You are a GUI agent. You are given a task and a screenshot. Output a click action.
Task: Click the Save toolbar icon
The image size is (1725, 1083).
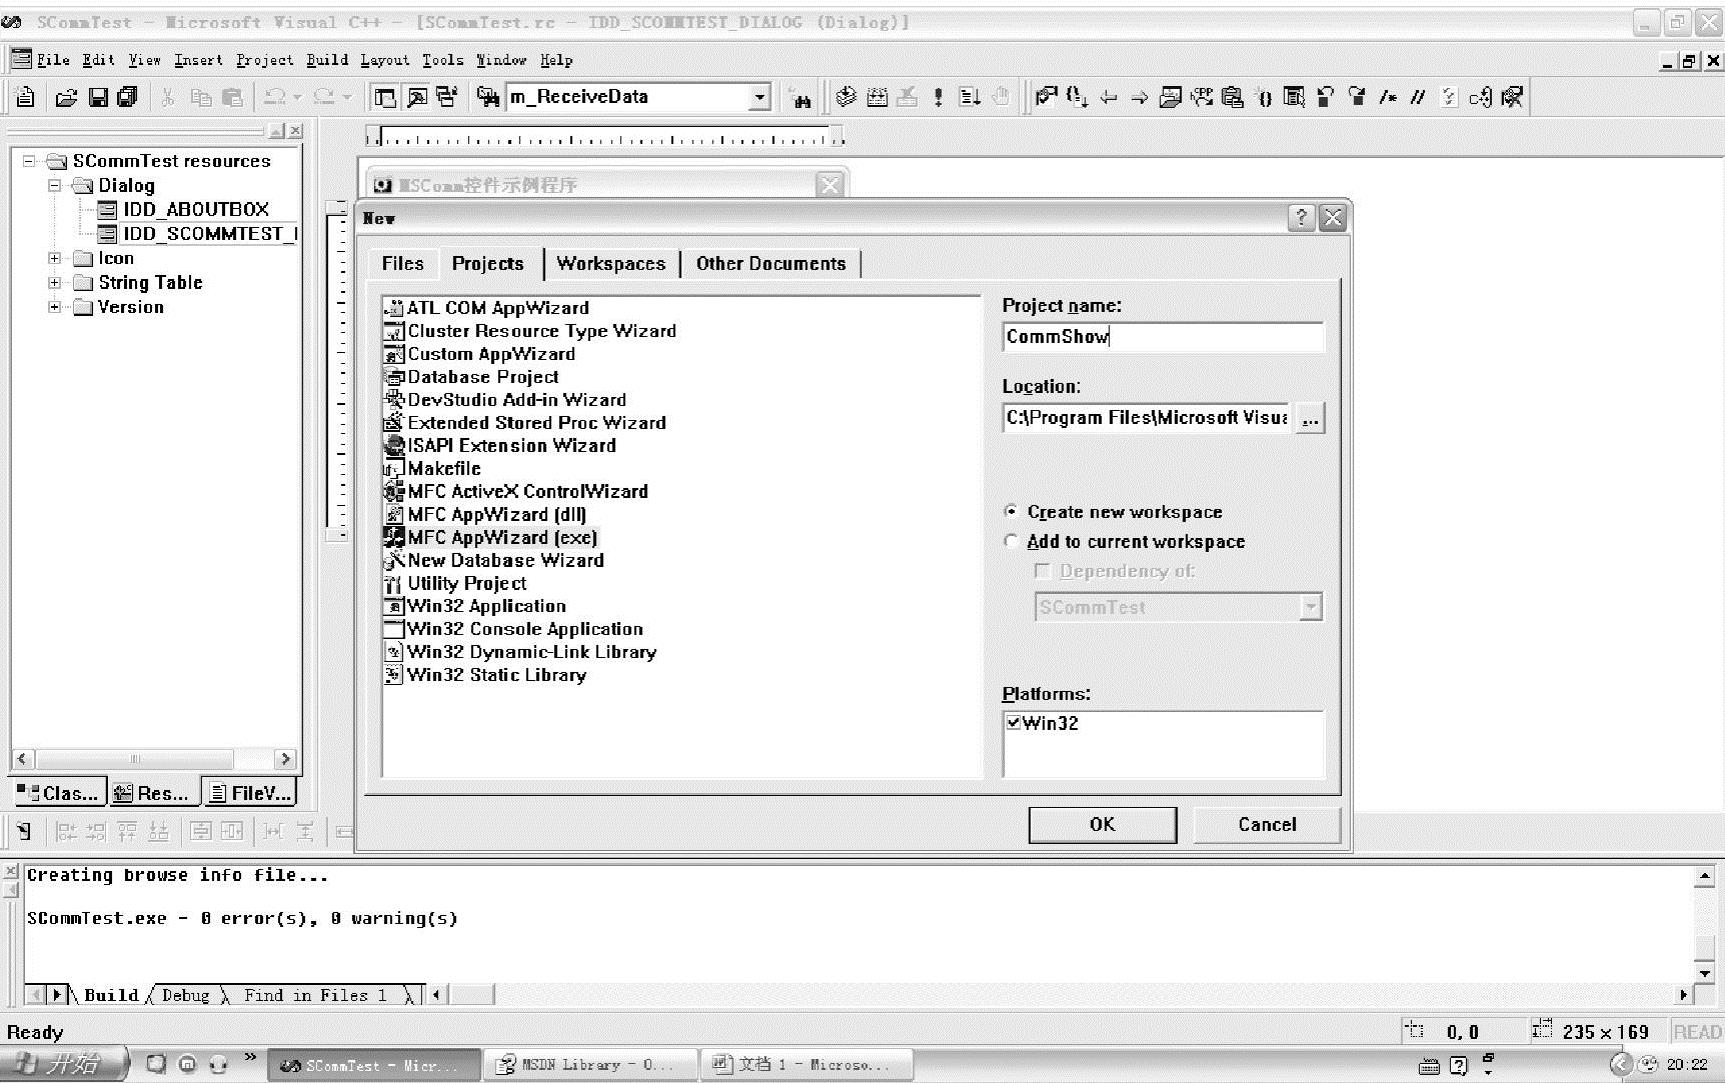point(98,97)
